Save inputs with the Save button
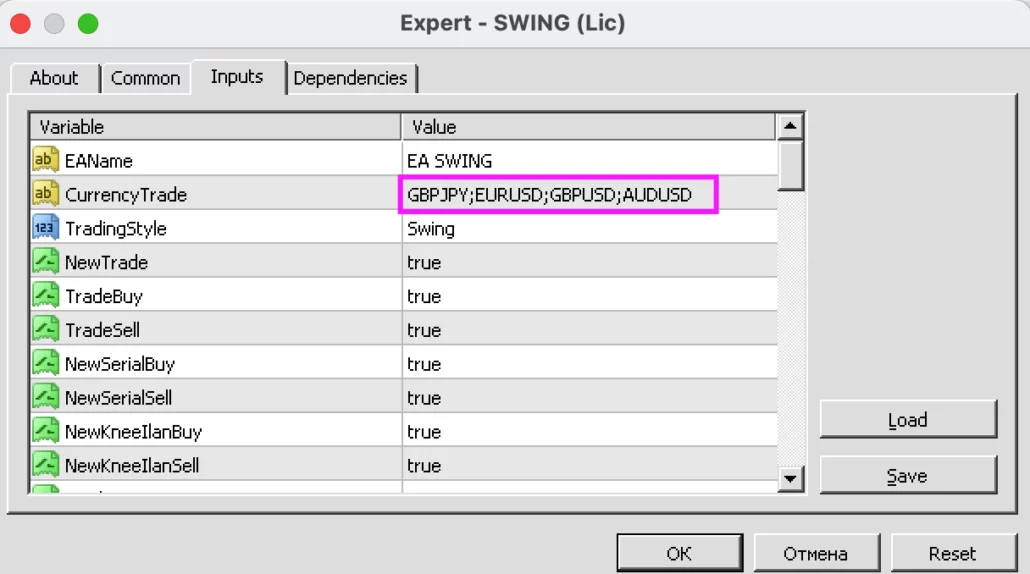The width and height of the screenshot is (1030, 574). [x=908, y=475]
